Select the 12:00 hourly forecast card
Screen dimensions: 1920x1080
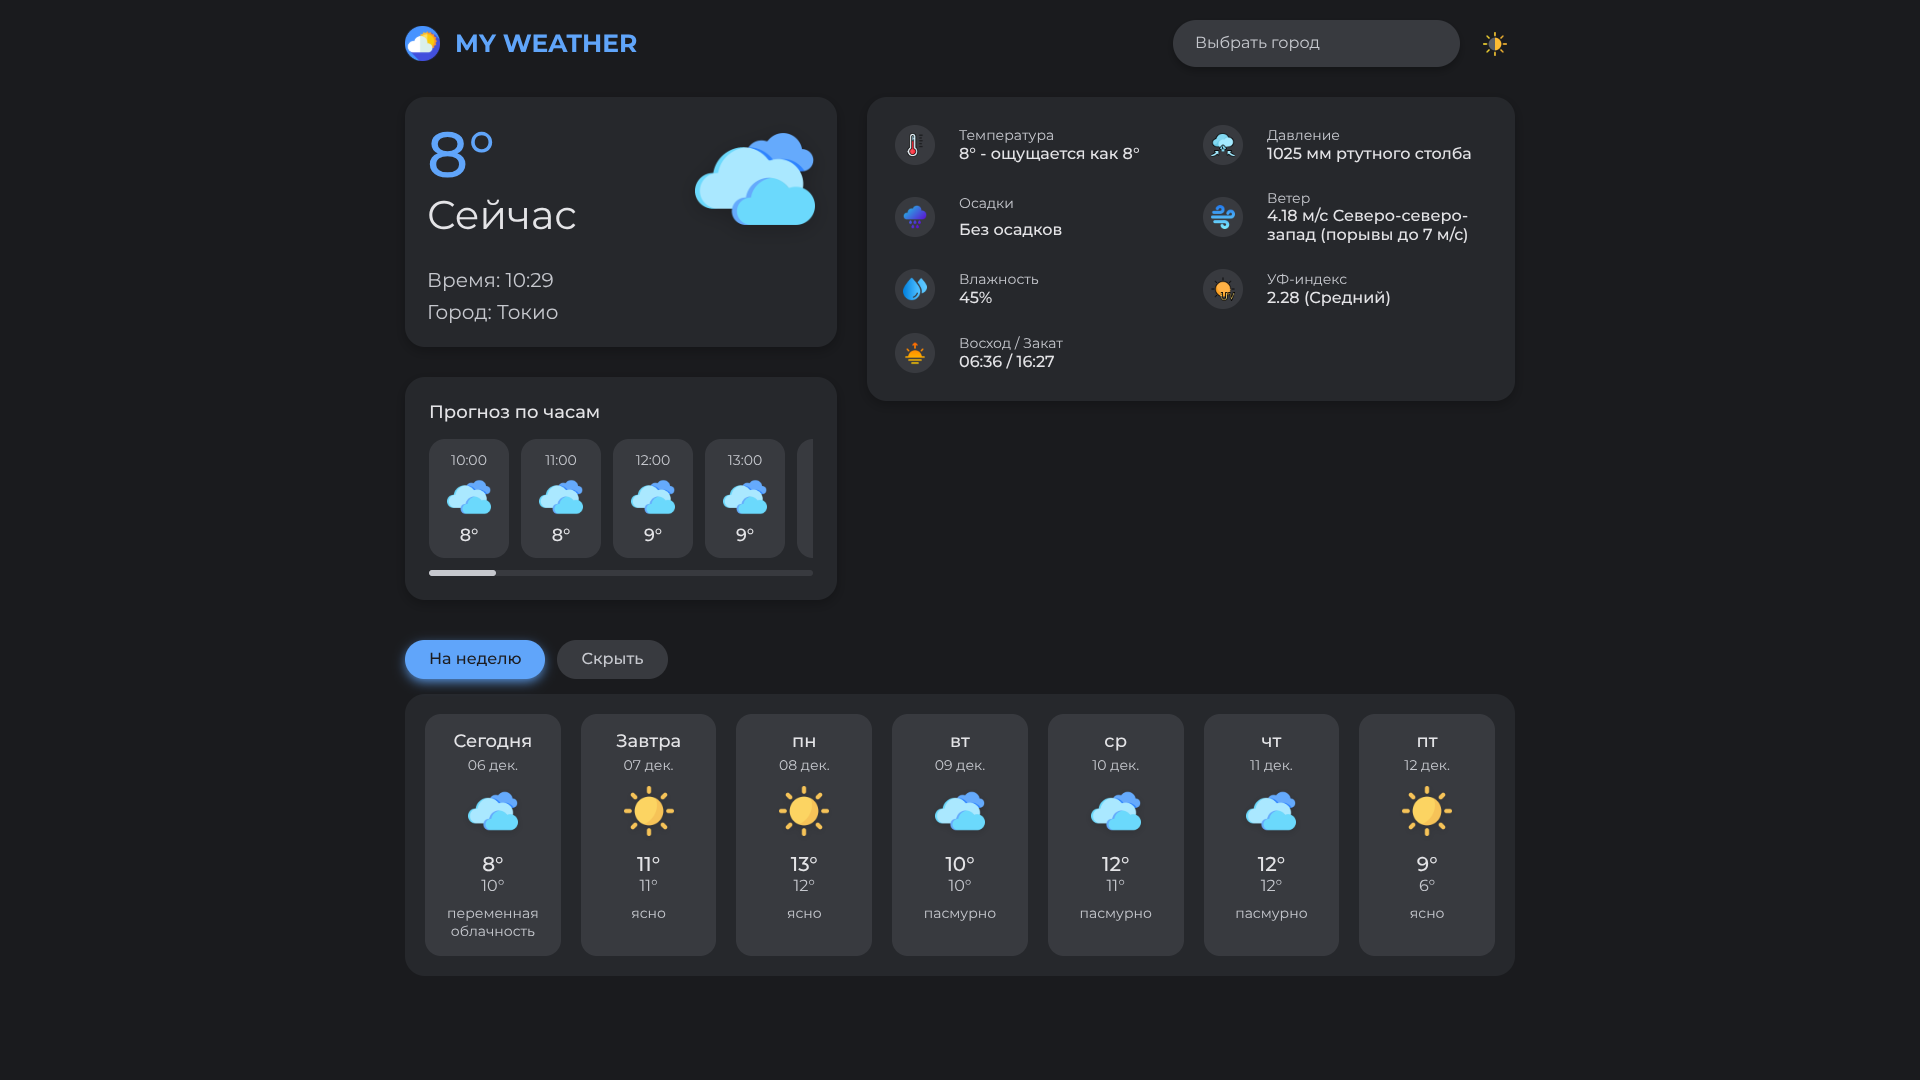pyautogui.click(x=653, y=498)
